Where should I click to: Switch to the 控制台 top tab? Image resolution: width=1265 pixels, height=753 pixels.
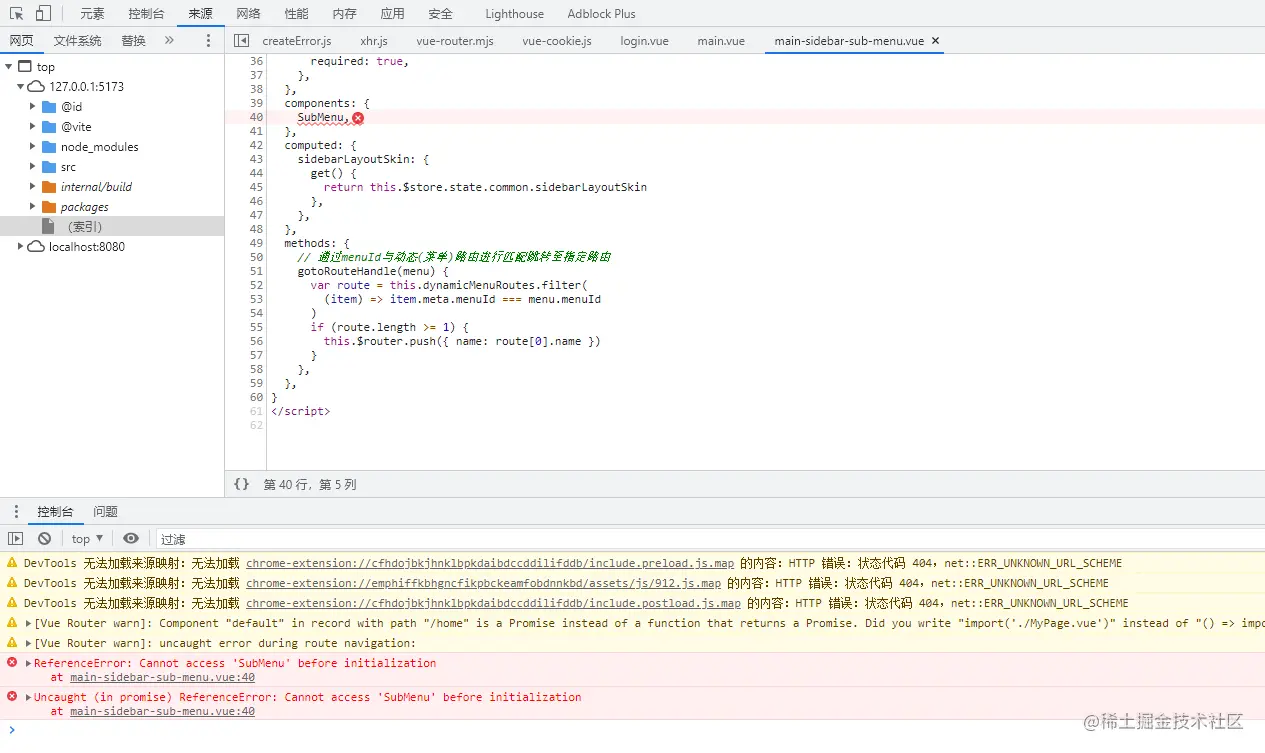point(146,14)
